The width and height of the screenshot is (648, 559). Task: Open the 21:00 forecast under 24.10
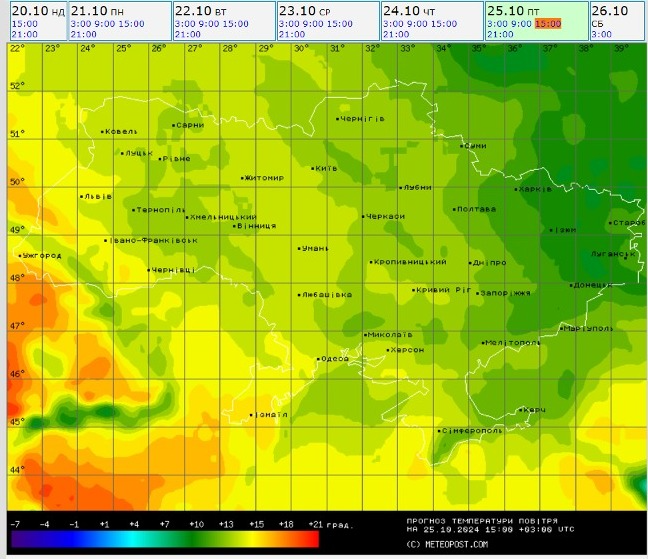(x=395, y=34)
